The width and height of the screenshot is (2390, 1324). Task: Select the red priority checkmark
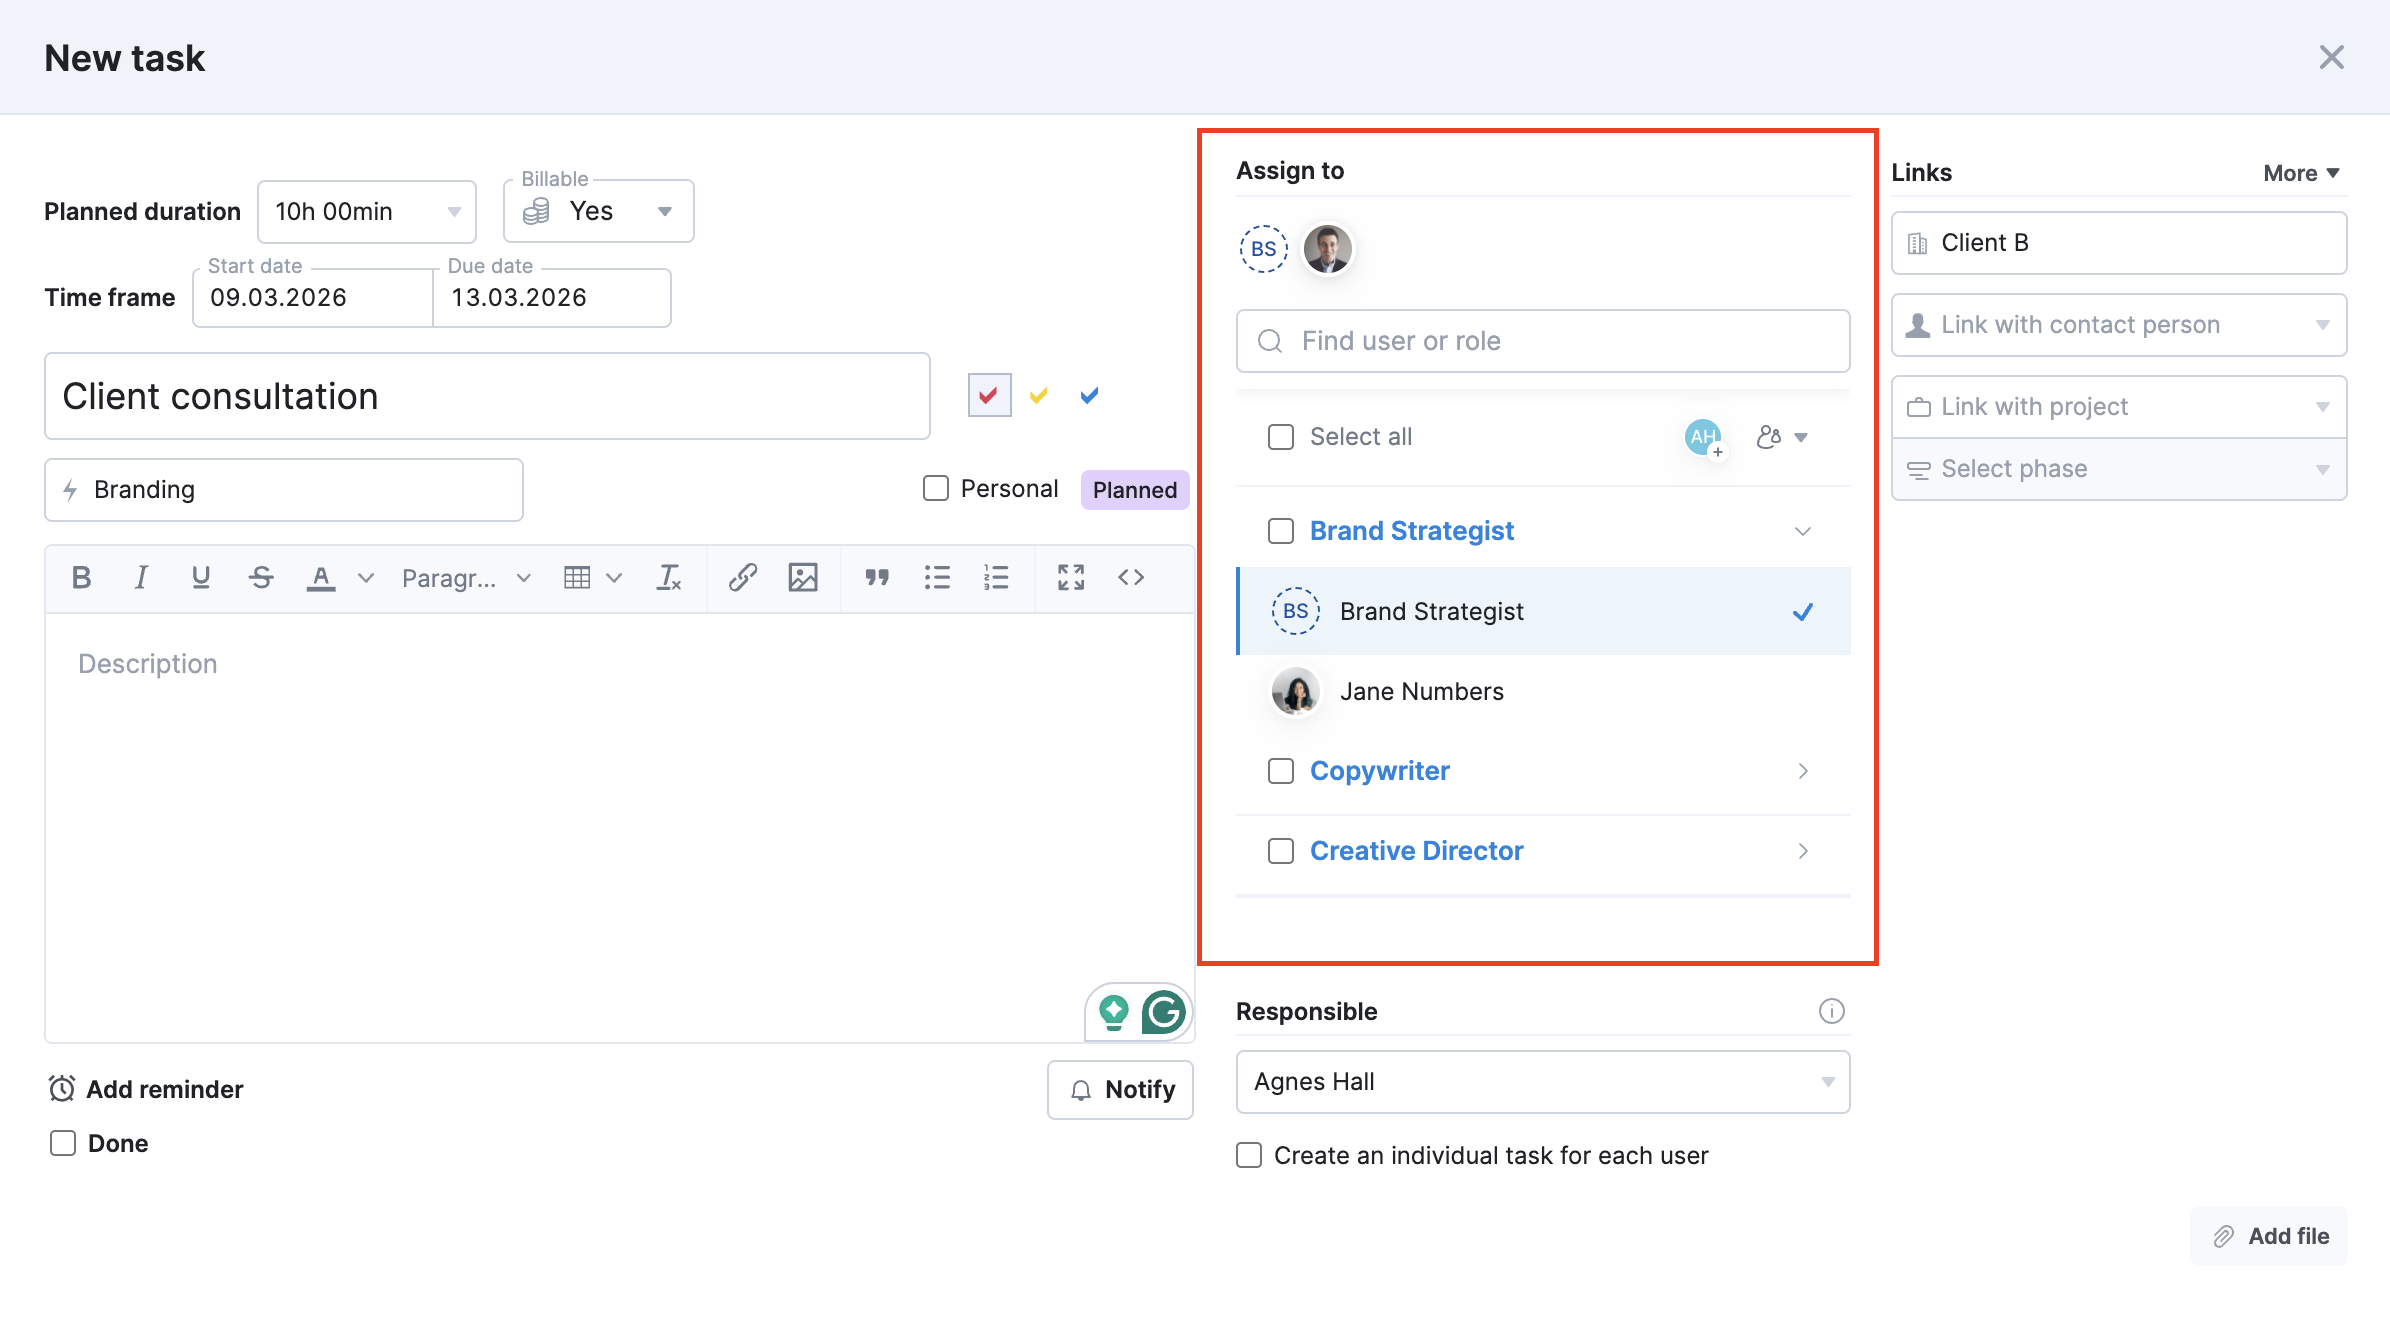989,395
